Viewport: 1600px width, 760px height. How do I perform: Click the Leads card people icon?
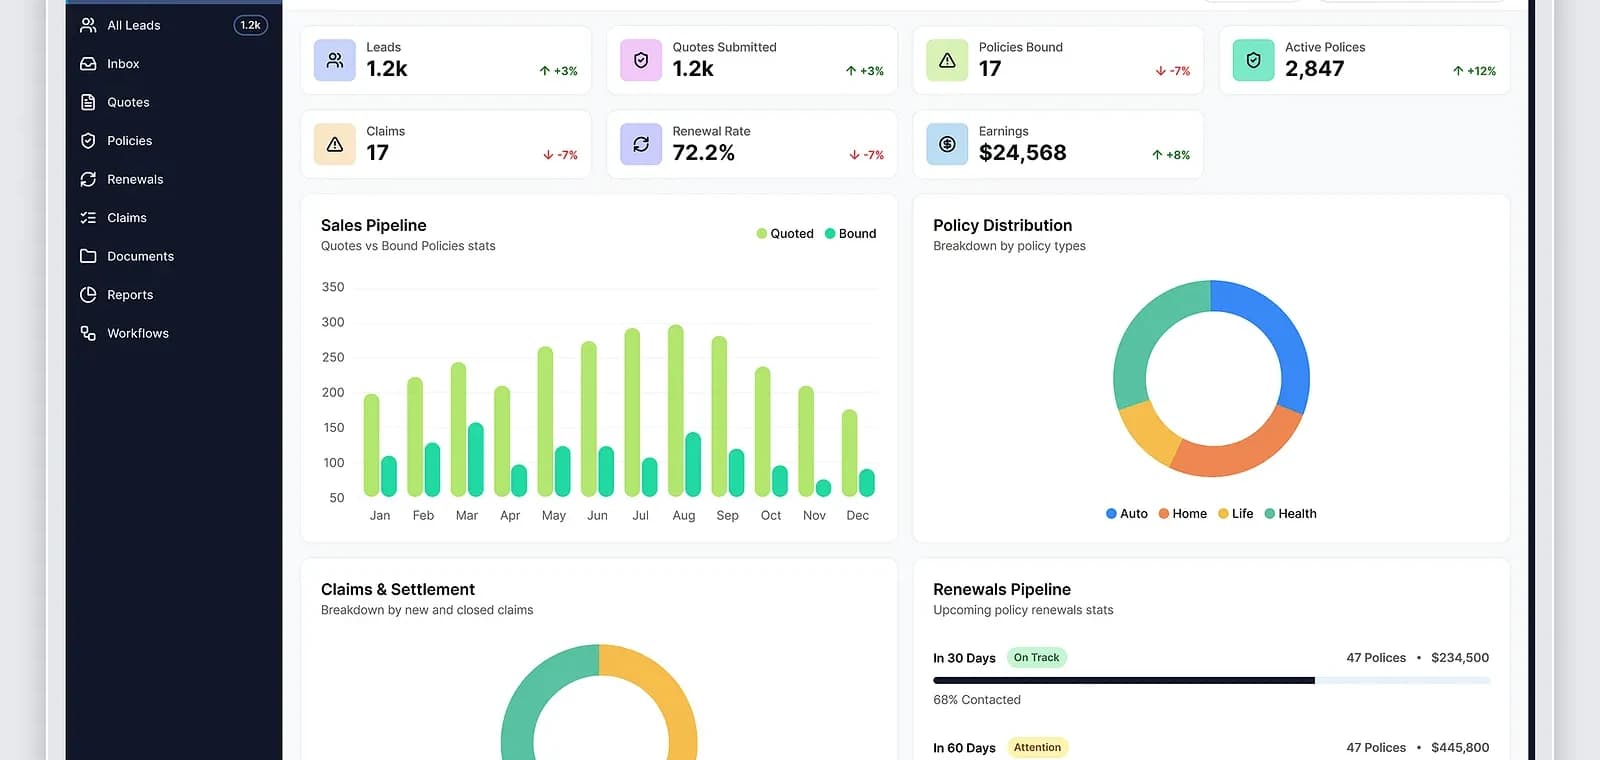tap(335, 60)
